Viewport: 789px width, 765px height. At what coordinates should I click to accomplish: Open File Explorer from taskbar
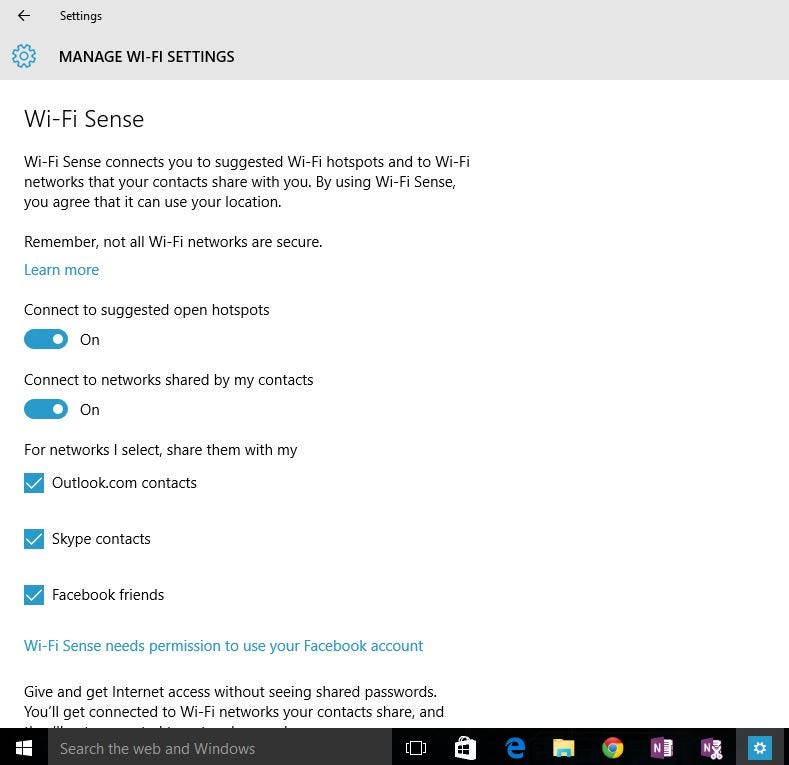pyautogui.click(x=564, y=748)
